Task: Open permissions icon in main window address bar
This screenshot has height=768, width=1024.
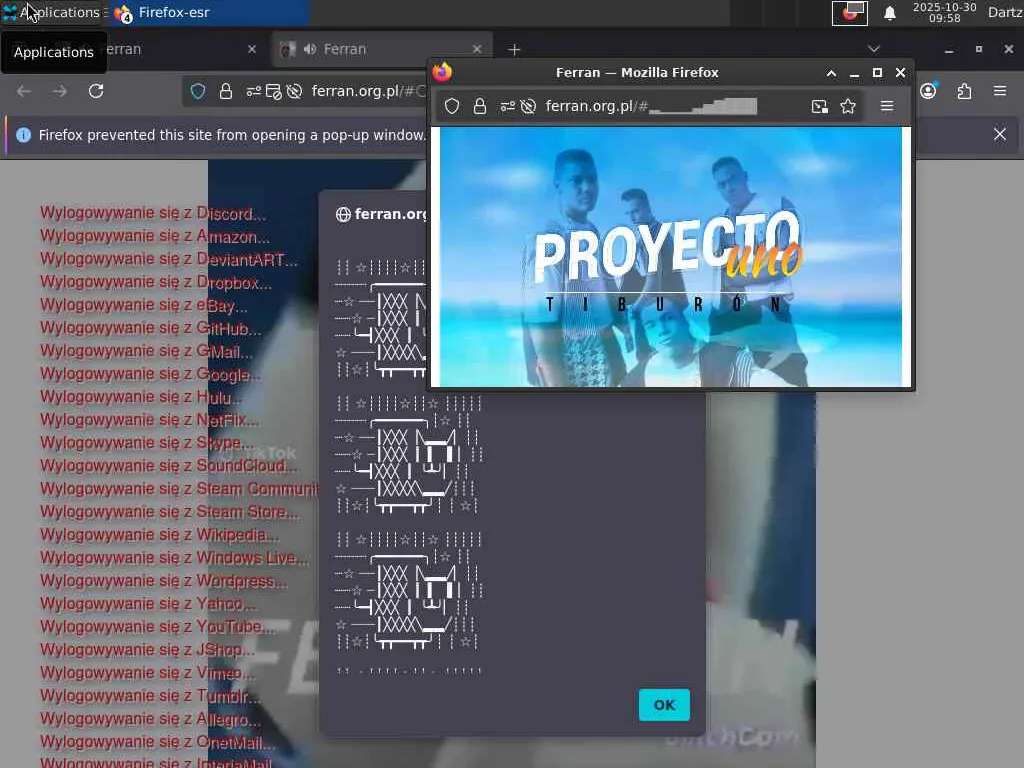Action: [253, 91]
